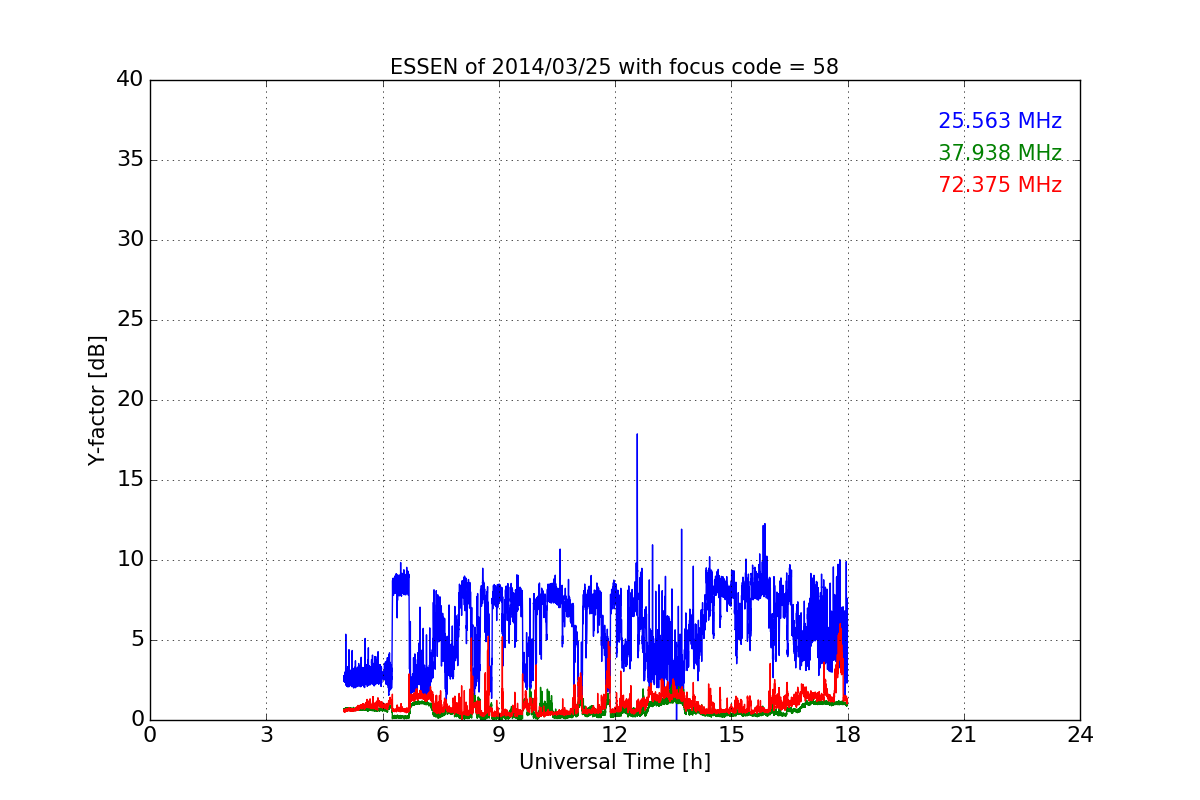Click x-axis tick label 12
This screenshot has width=1200, height=800.
tap(615, 735)
